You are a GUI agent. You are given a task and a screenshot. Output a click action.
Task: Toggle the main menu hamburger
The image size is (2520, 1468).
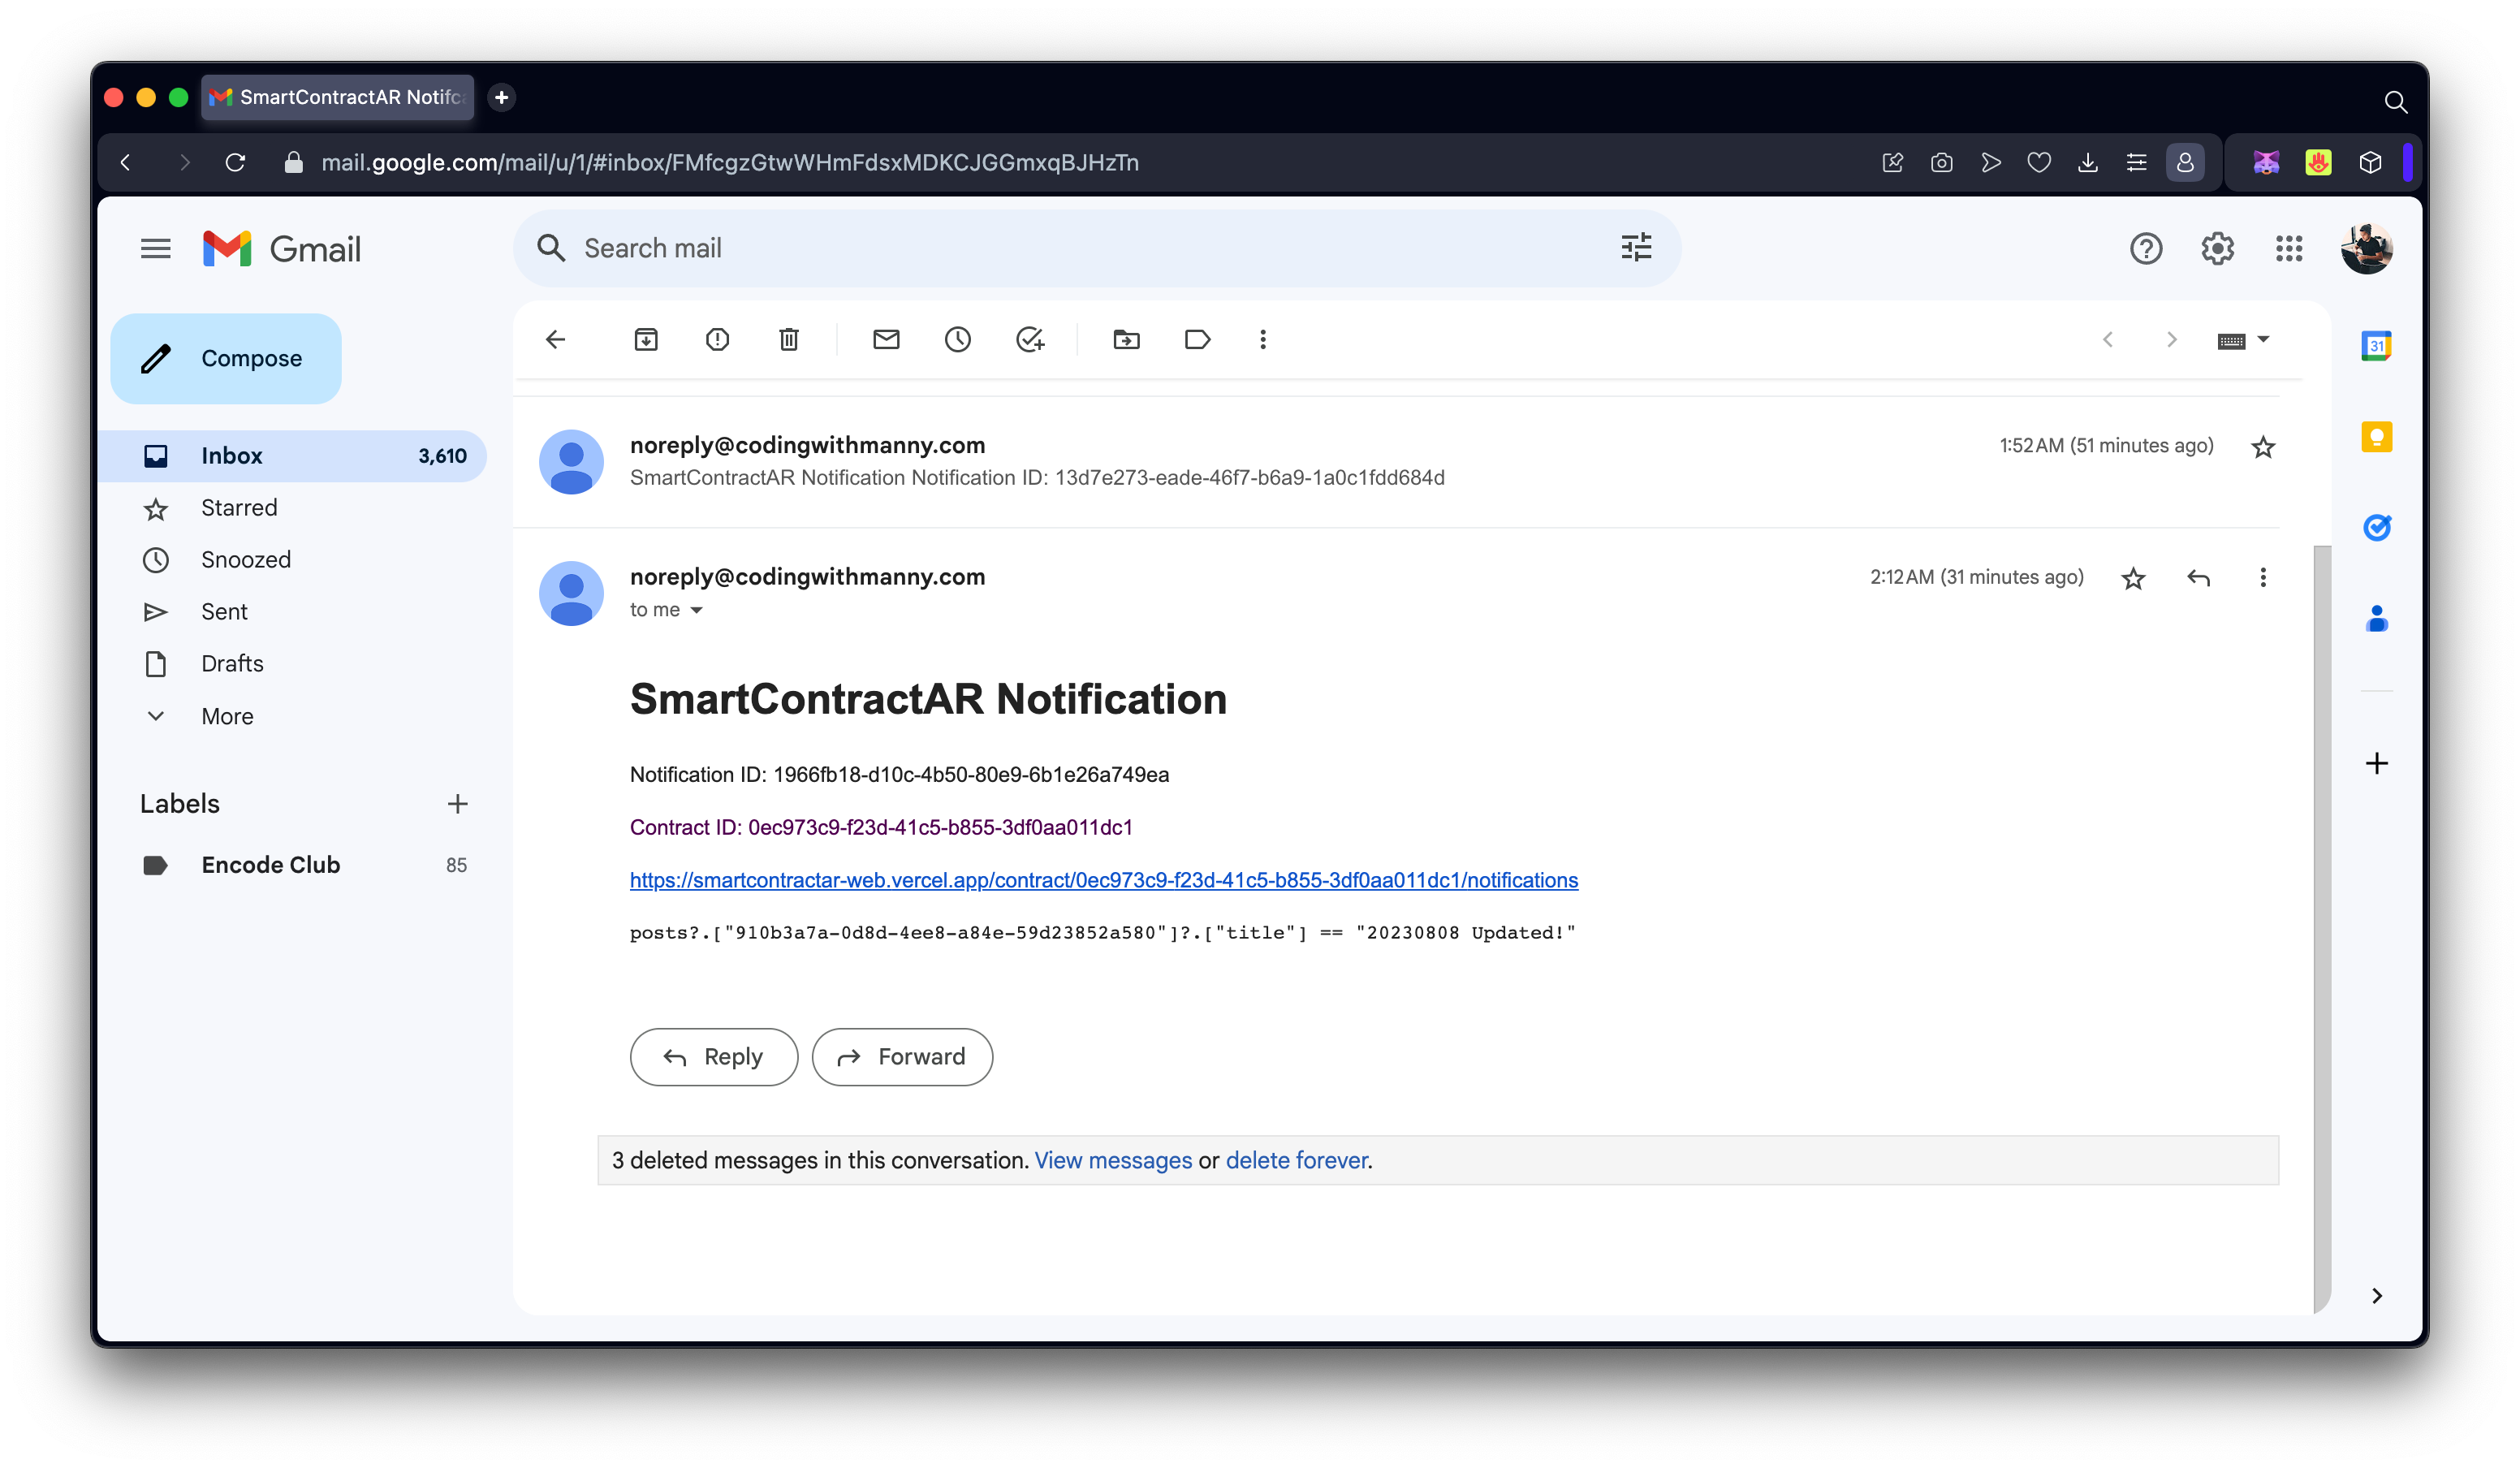tap(155, 248)
